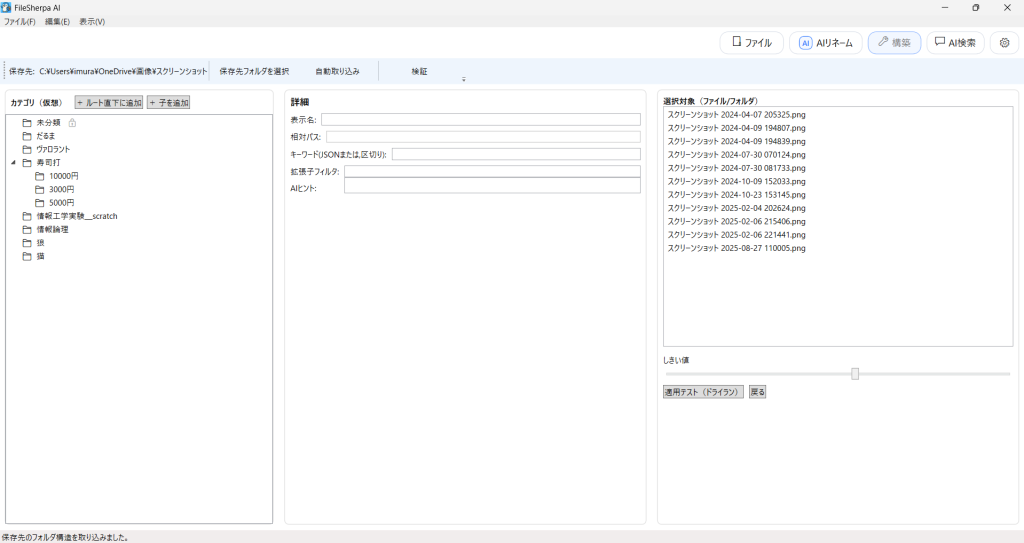Screen dimensions: 1024x543
Task: Click the しきい値 slider handle
Action: point(855,374)
